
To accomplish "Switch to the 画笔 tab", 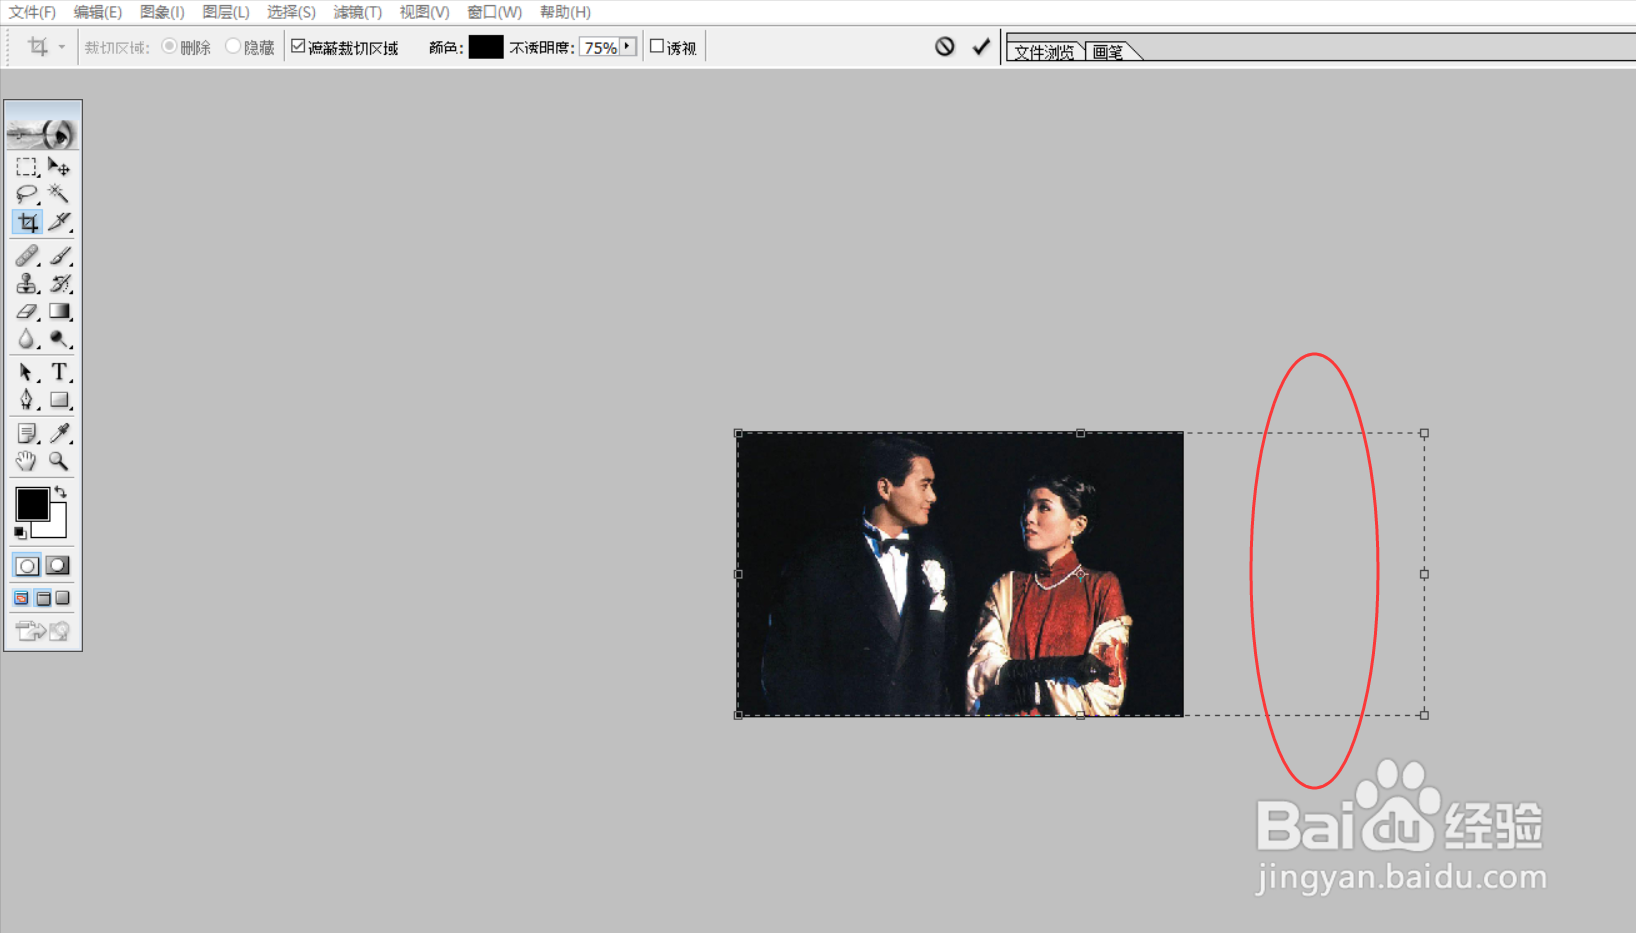I will pyautogui.click(x=1108, y=52).
